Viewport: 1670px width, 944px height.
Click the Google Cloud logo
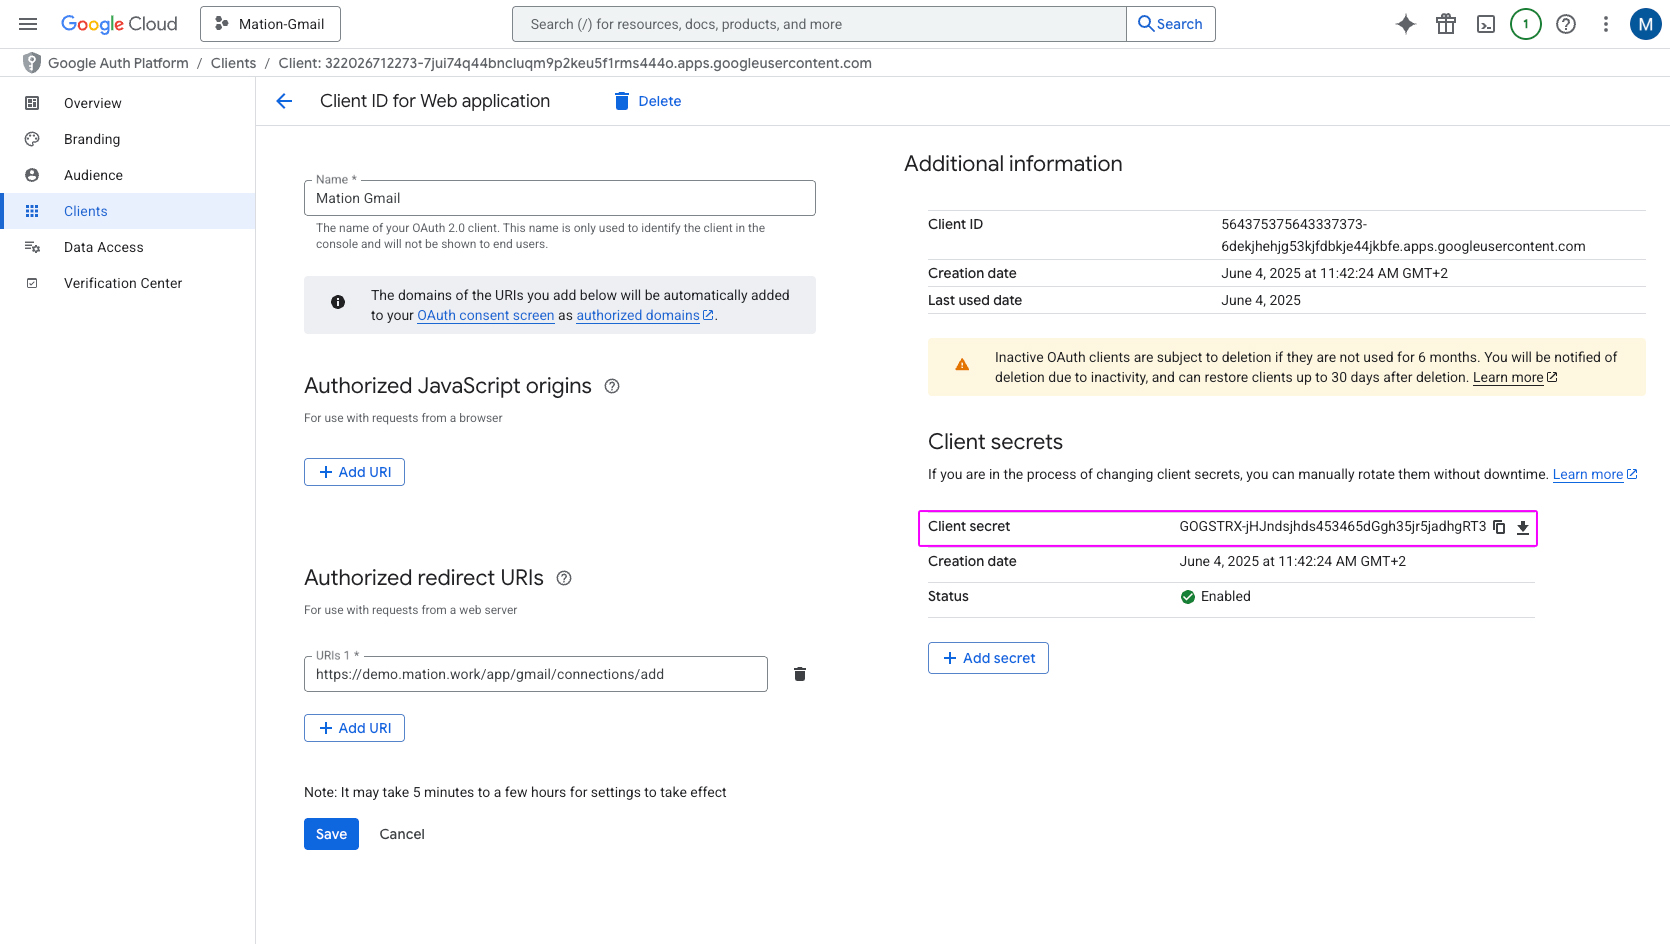pyautogui.click(x=119, y=24)
